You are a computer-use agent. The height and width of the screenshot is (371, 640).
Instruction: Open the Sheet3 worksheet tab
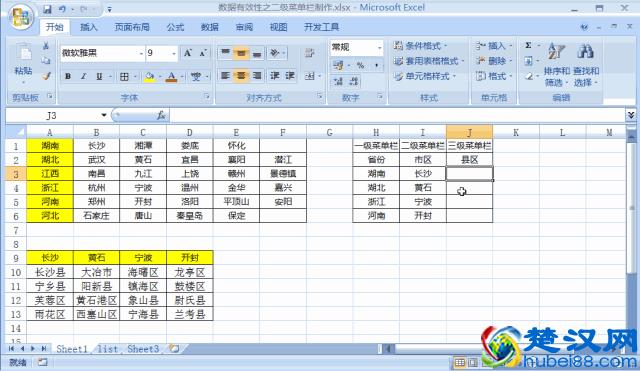coord(143,349)
